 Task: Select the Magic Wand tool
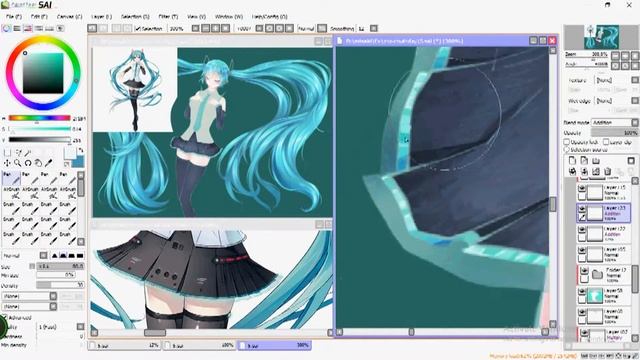point(28,153)
